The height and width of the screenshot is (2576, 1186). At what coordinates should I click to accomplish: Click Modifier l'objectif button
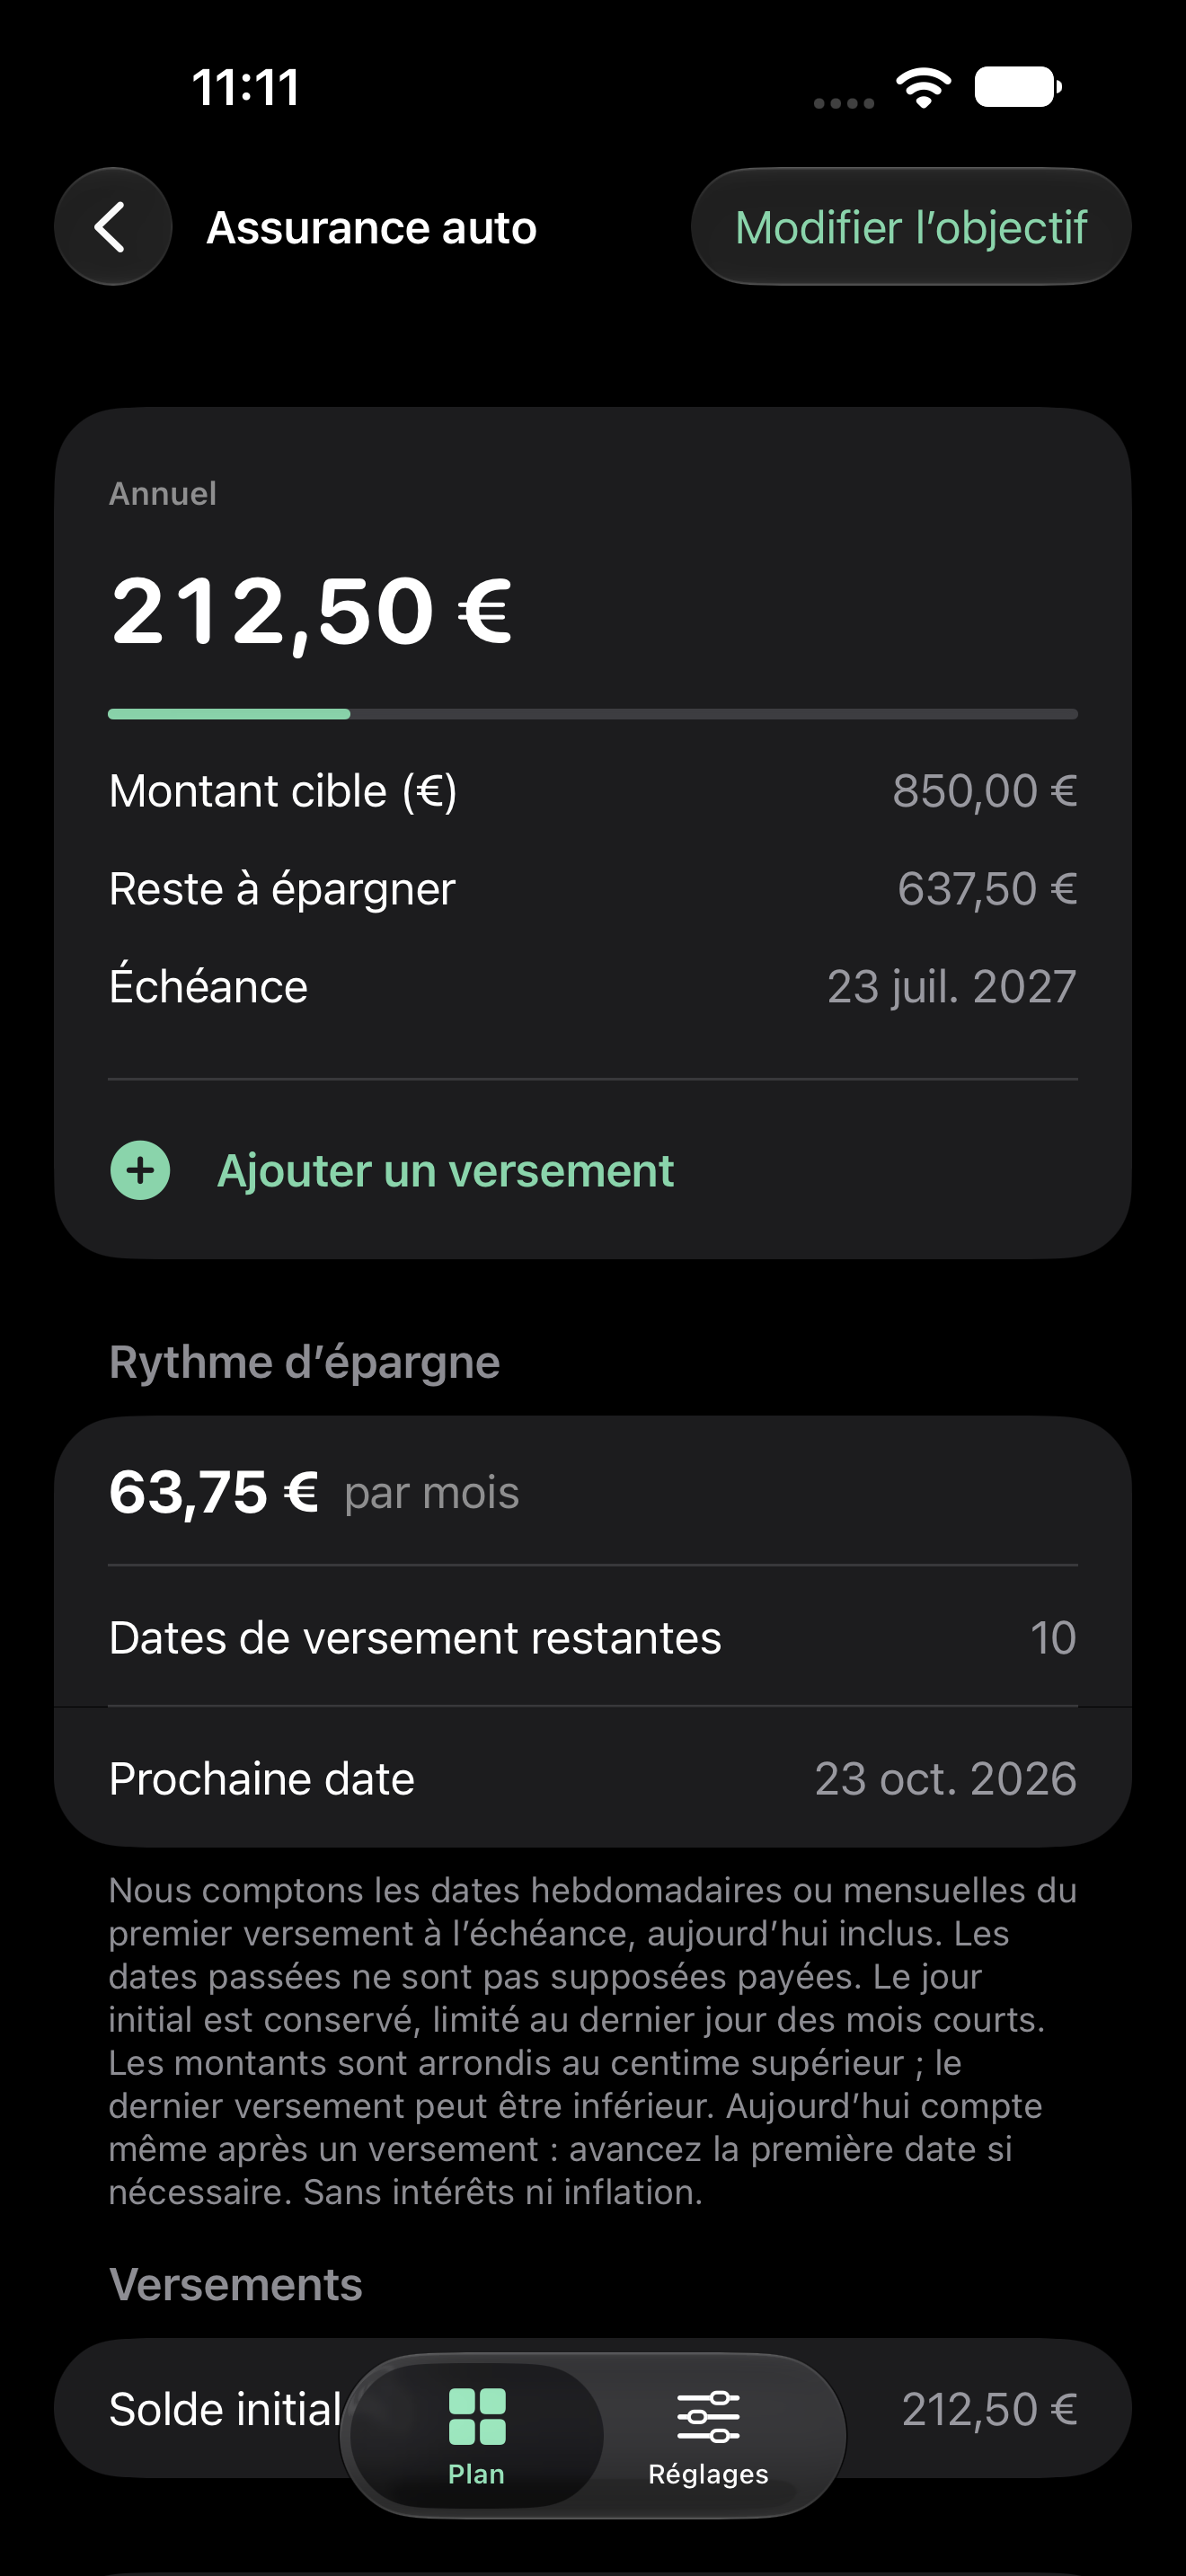coord(911,227)
